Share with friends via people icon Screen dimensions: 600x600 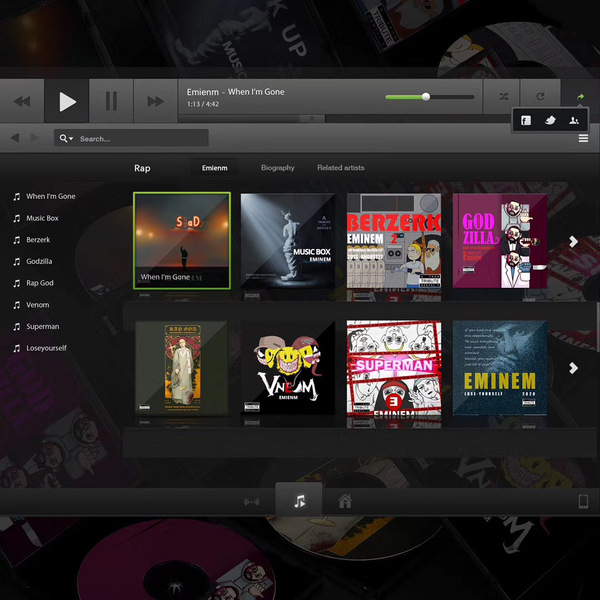(x=574, y=121)
